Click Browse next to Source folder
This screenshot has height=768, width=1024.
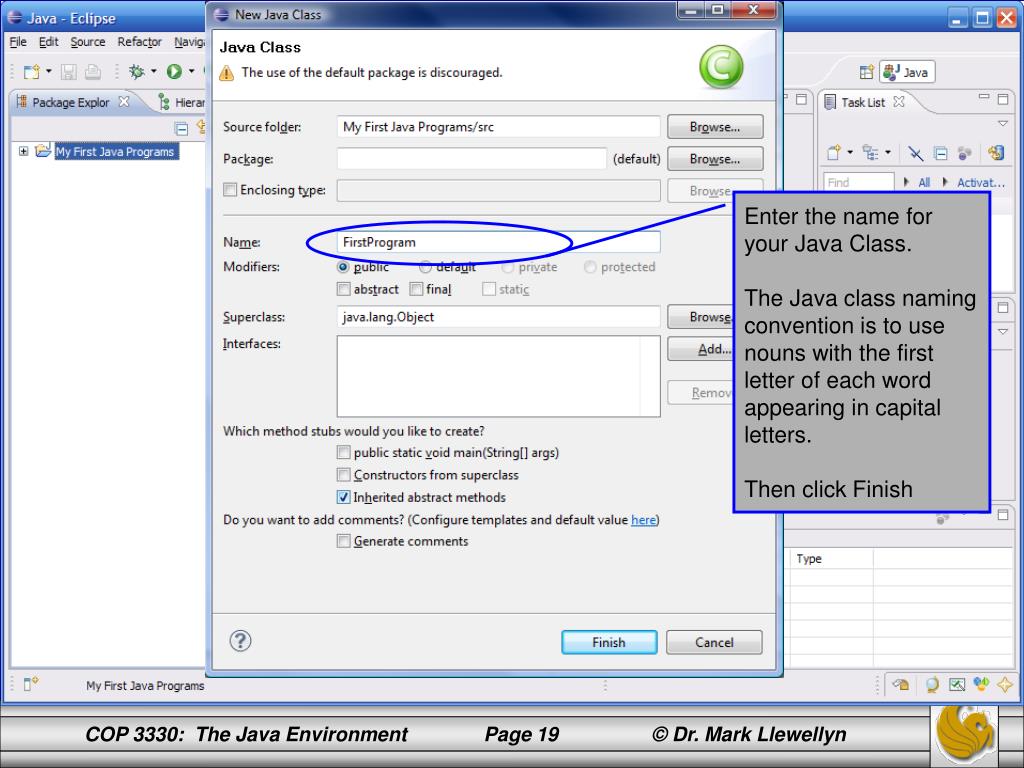(715, 127)
